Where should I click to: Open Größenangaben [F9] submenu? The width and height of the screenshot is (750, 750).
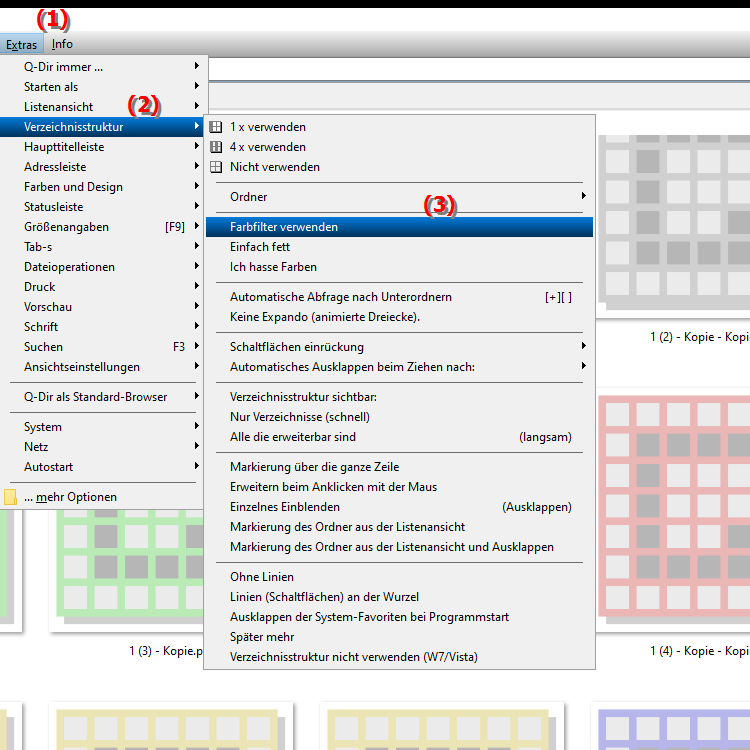101,227
